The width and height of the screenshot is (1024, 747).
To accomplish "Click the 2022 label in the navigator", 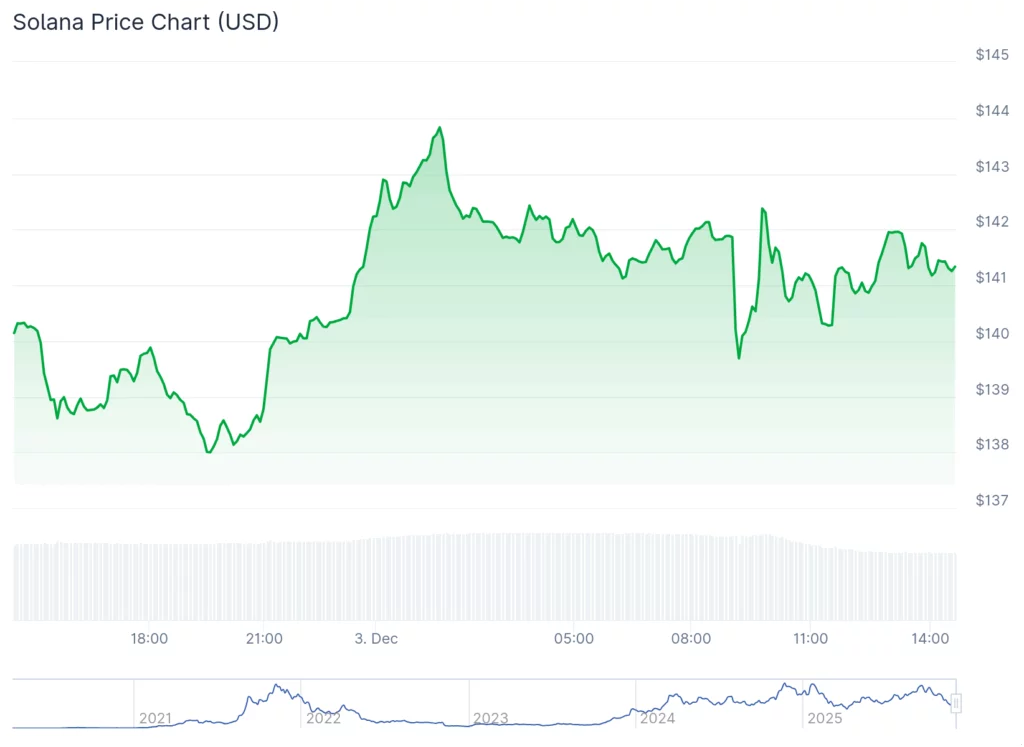I will (x=323, y=718).
